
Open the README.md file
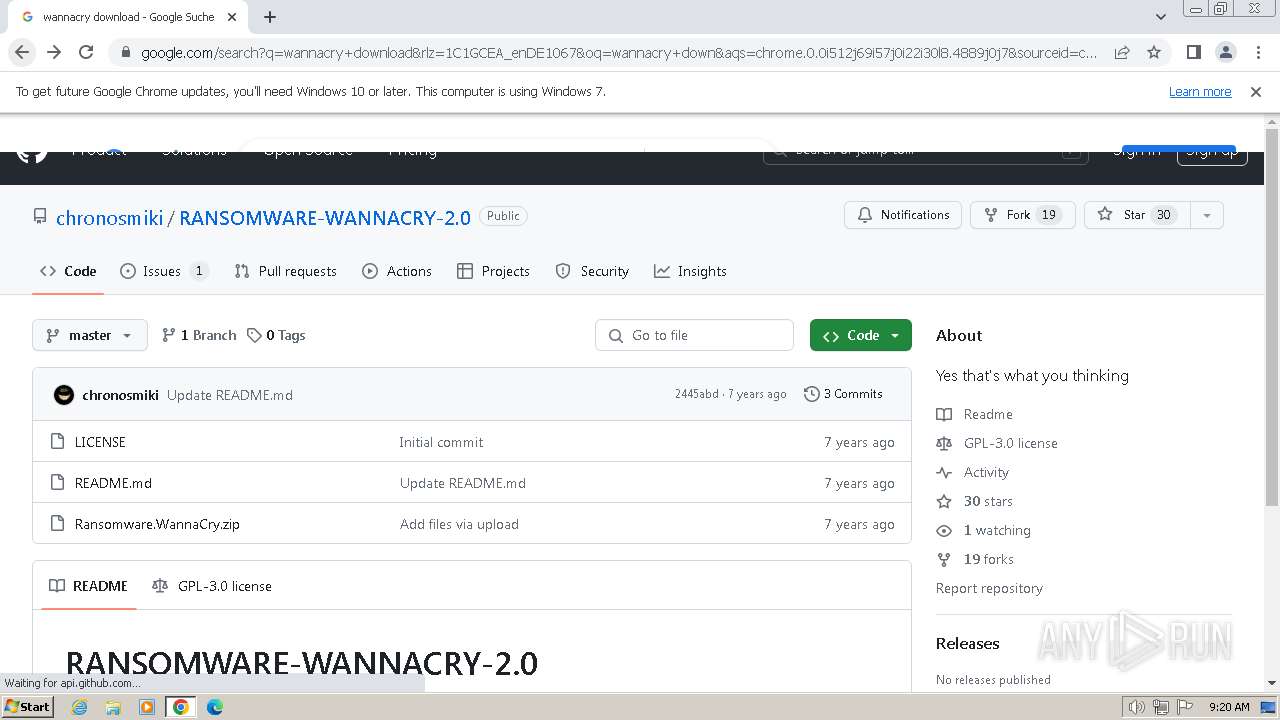tap(113, 483)
